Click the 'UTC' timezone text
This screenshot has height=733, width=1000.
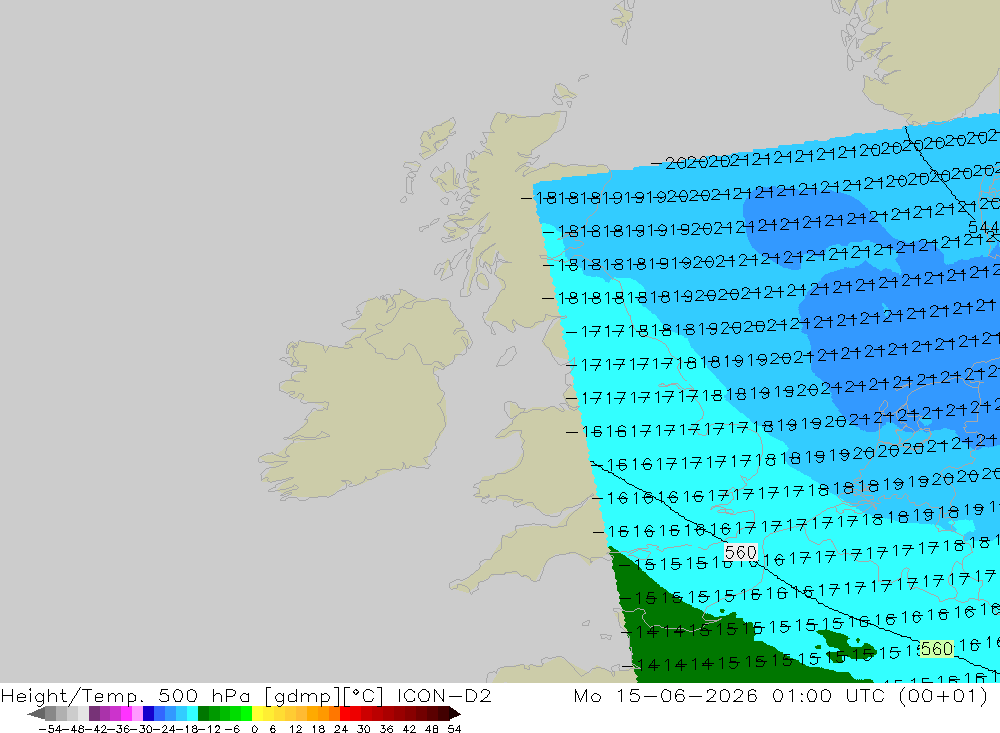click(866, 695)
